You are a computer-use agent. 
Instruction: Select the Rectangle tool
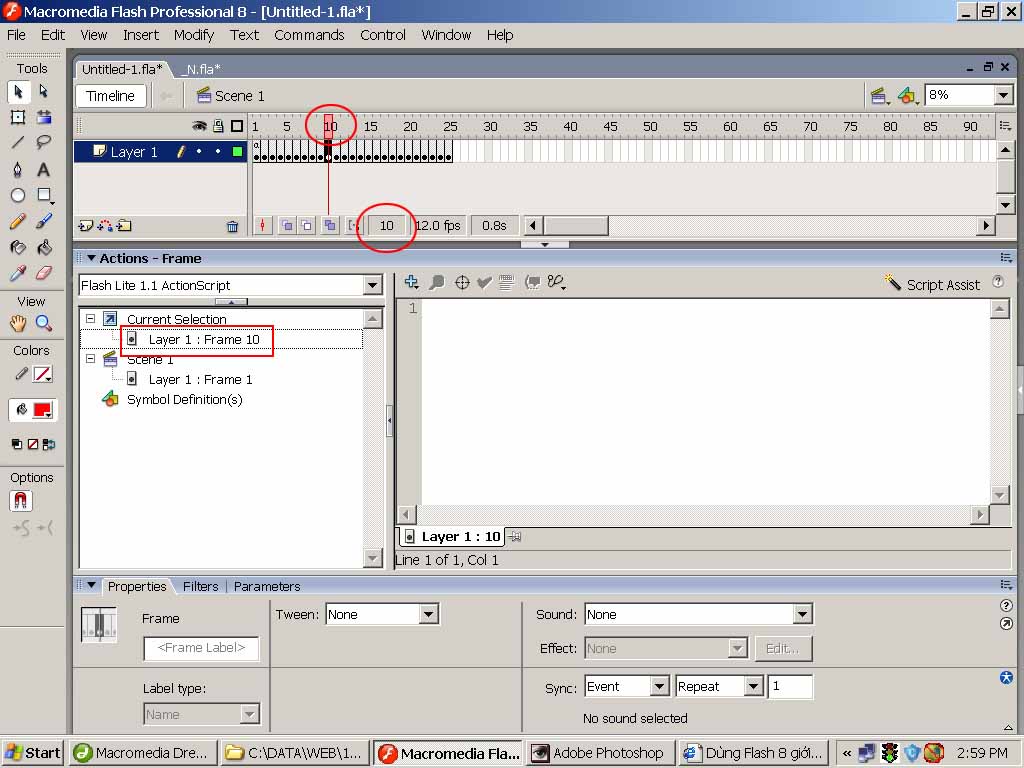pos(44,195)
